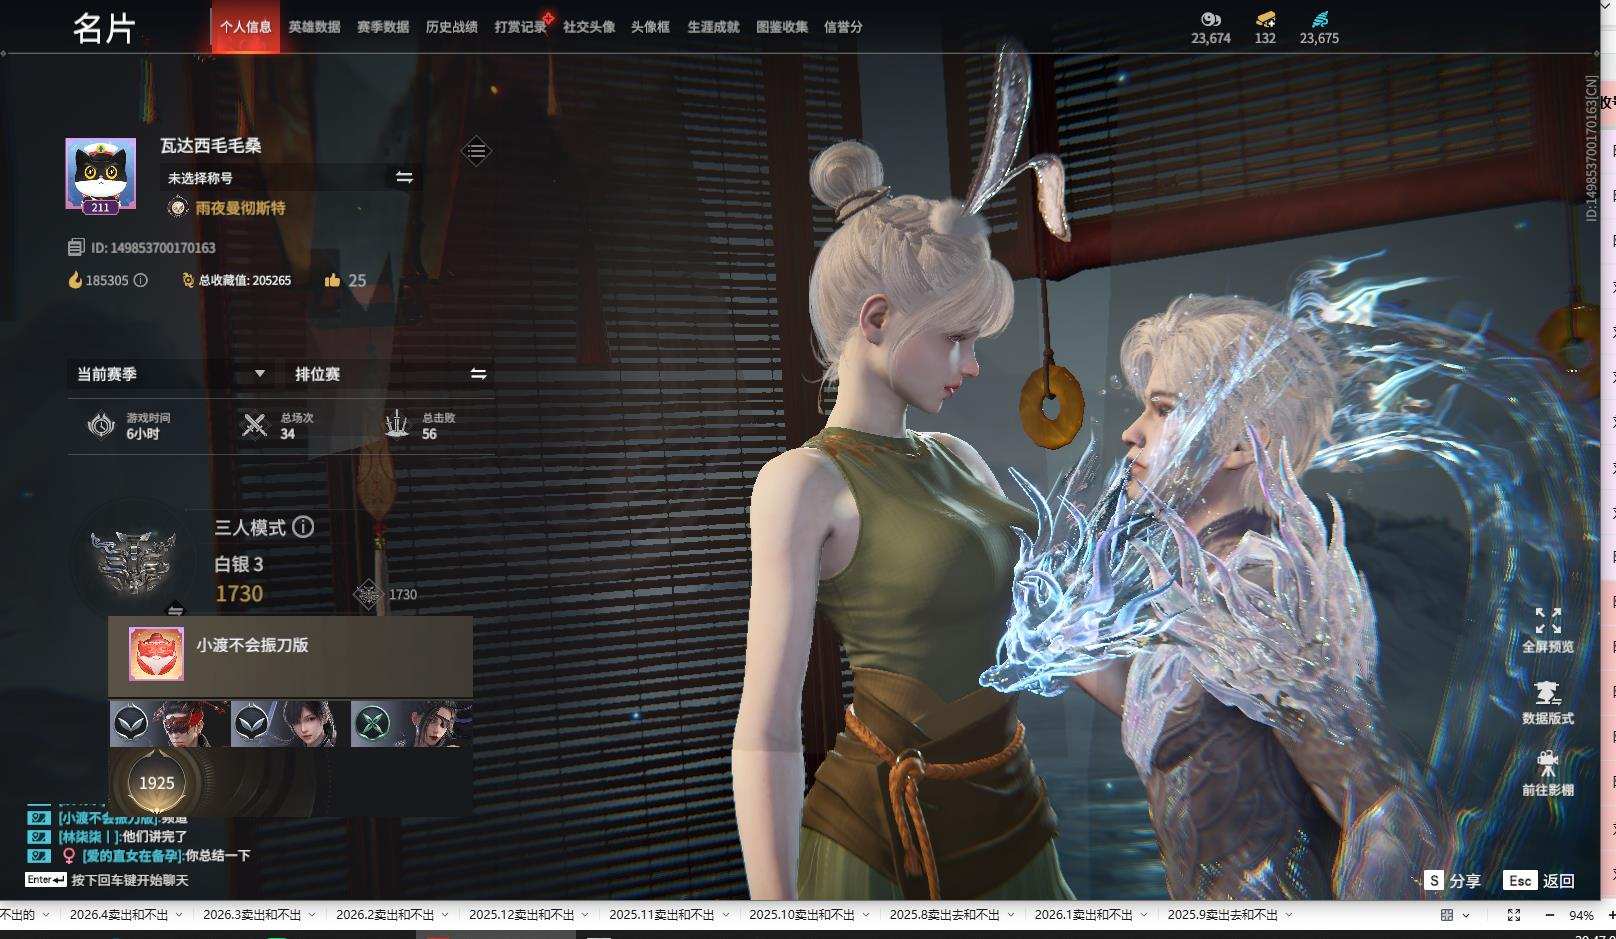
Task: Expand the 2025.9卖出去和不出 sheet tab arrow
Action: [1288, 915]
